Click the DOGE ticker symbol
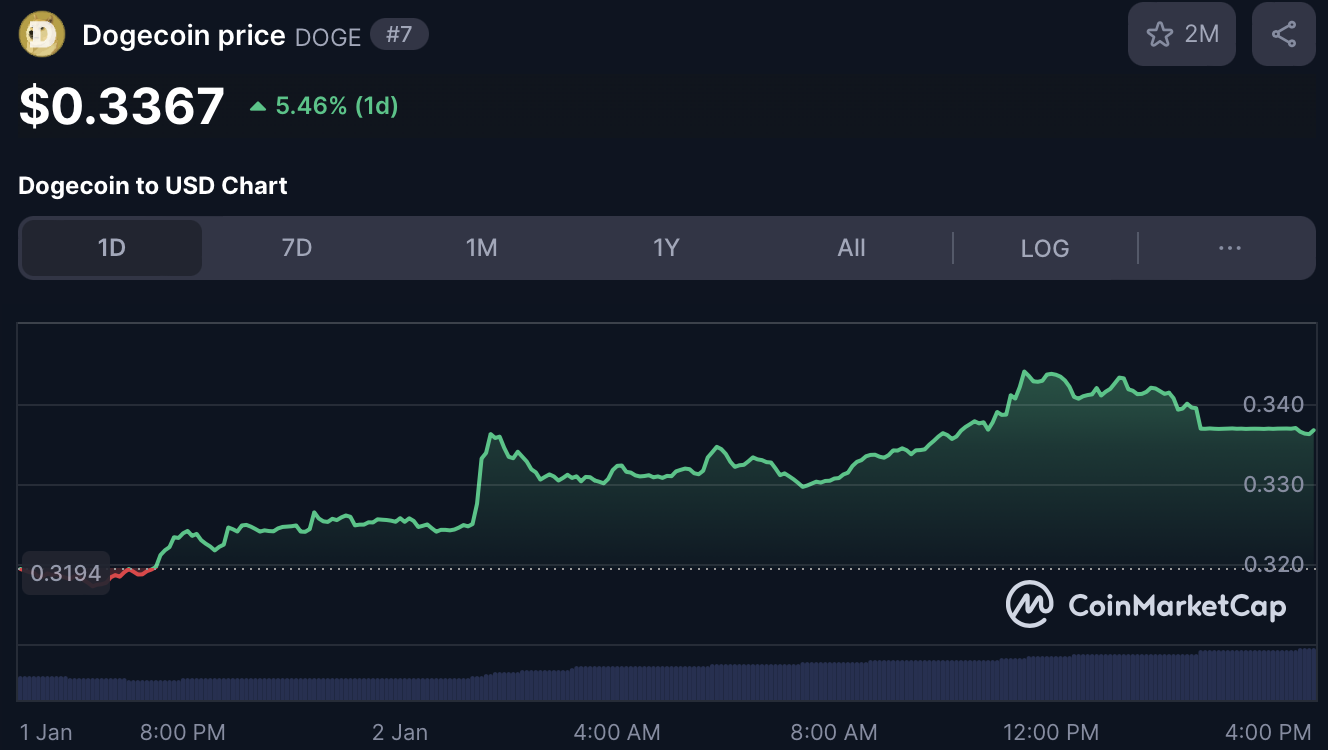Viewport: 1328px width, 750px height. (328, 37)
